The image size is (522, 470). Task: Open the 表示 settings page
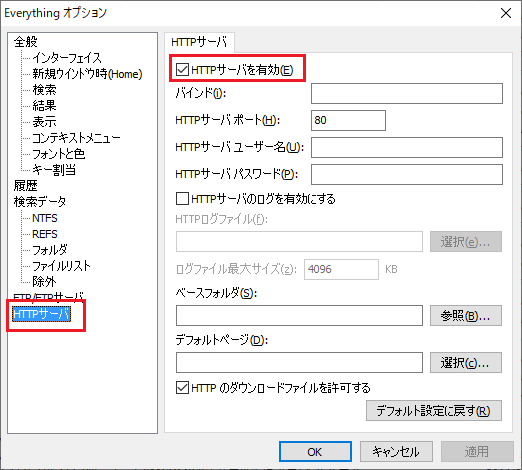pyautogui.click(x=44, y=122)
